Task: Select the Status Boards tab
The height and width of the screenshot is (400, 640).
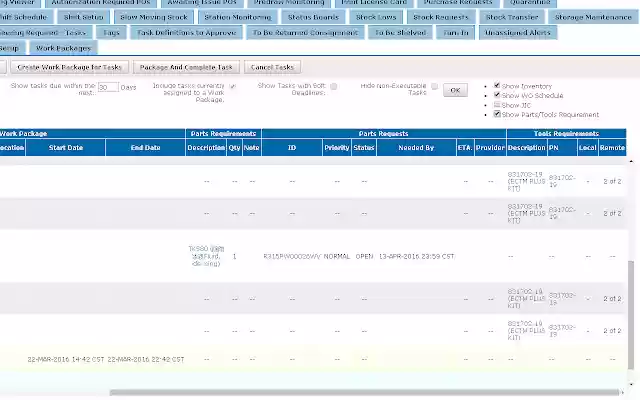Action: 313,17
